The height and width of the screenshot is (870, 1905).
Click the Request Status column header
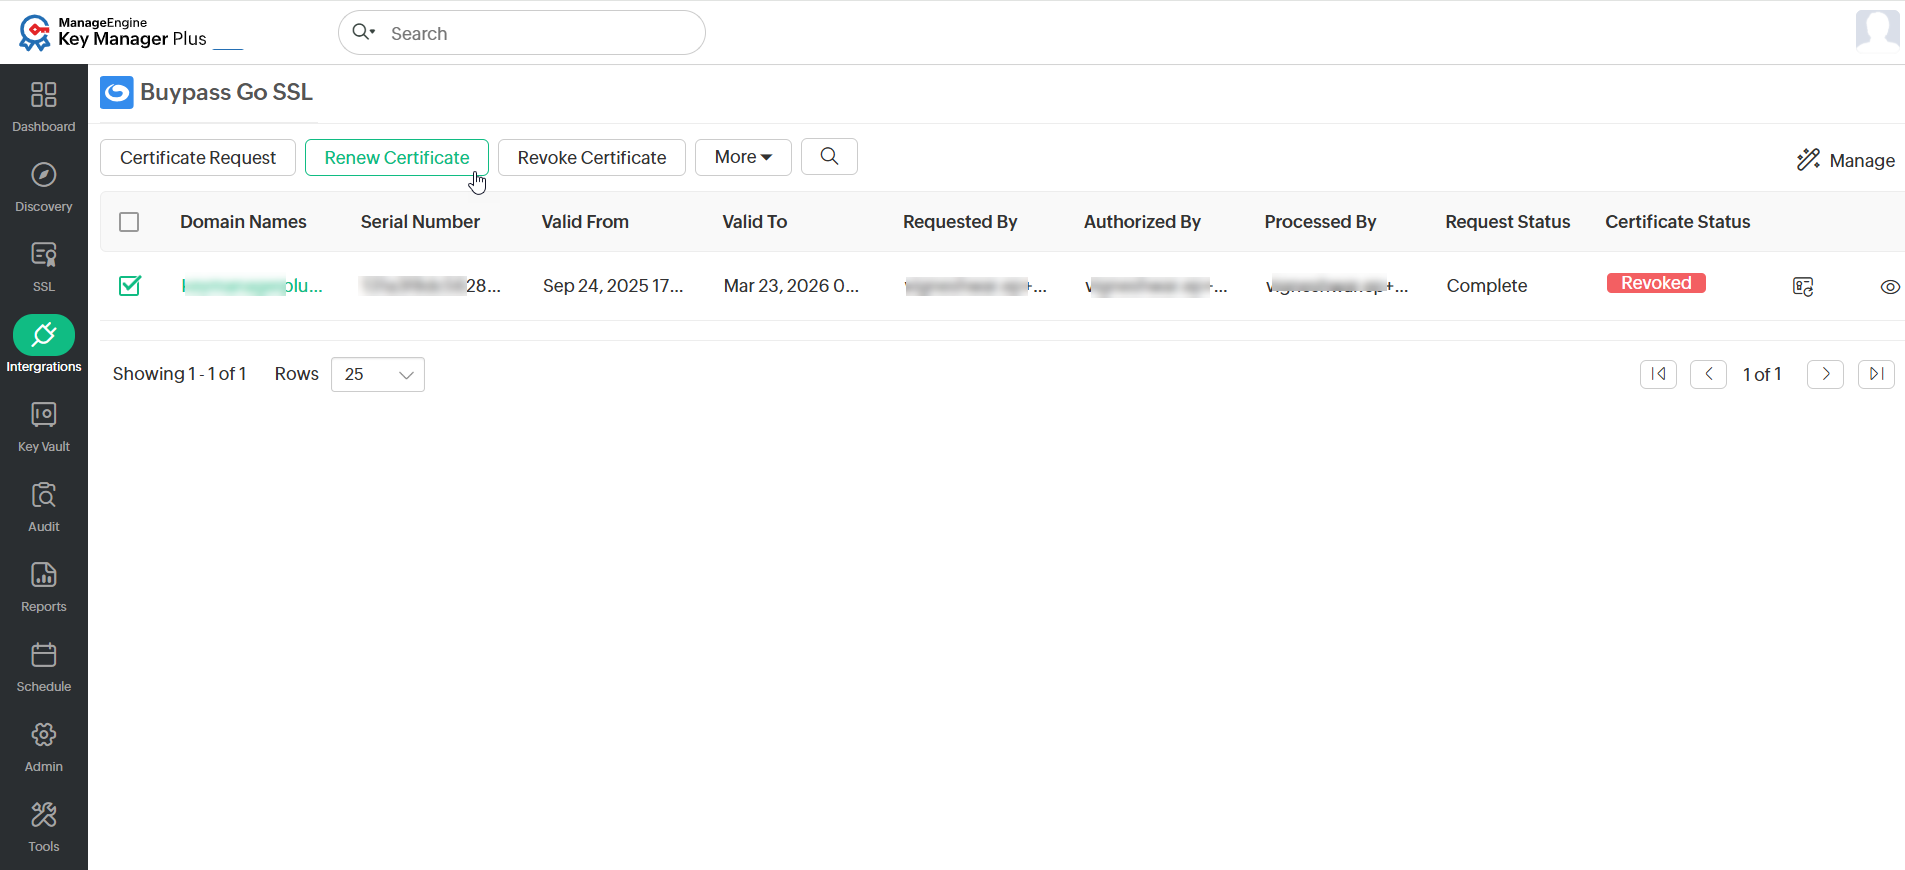[x=1508, y=222]
